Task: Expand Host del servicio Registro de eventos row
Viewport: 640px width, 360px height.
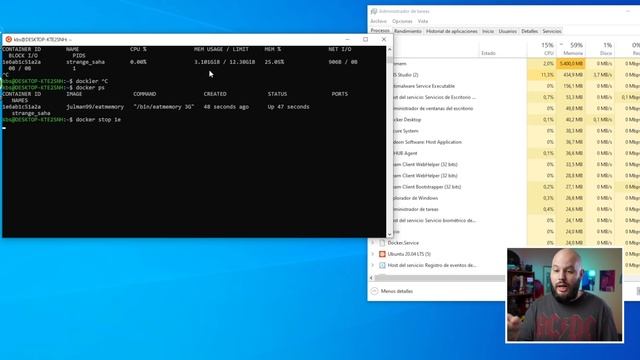Action: 373,265
